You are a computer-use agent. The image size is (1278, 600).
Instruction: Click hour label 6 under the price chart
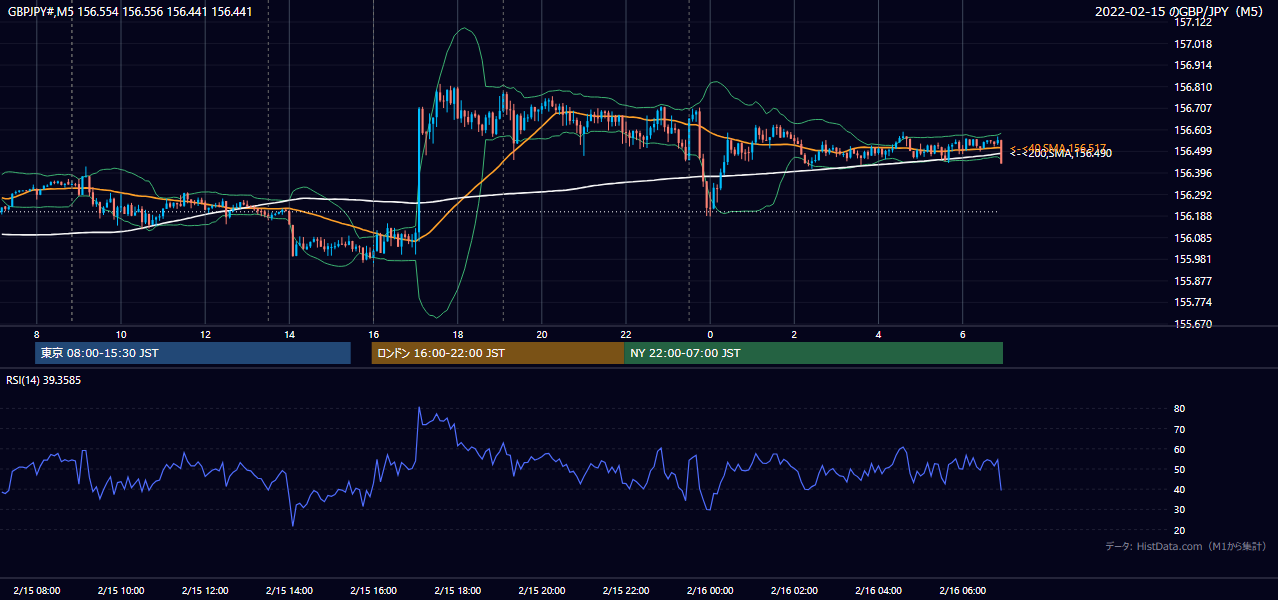(x=962, y=334)
